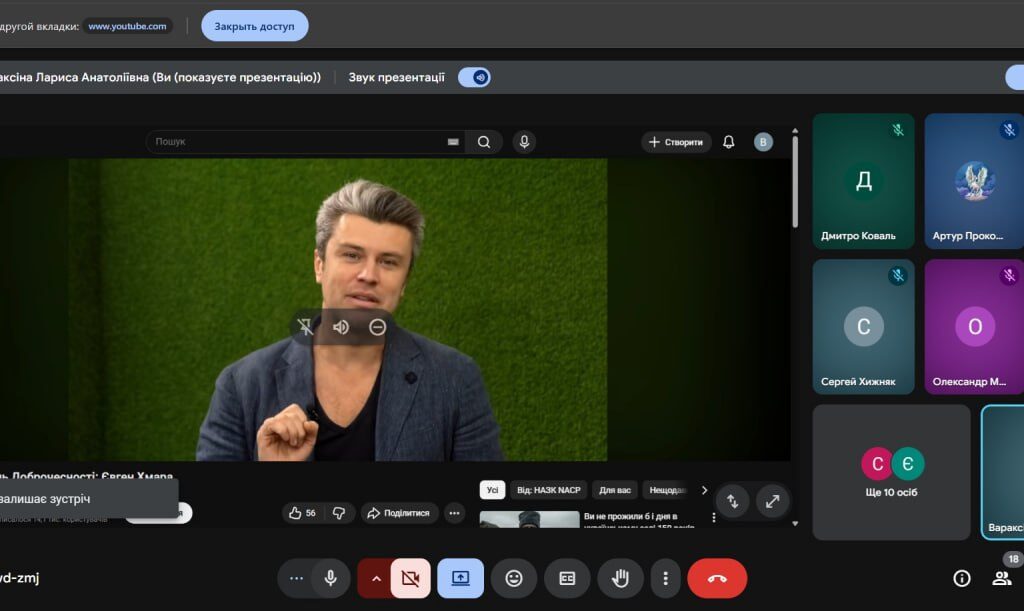Open meeting details info icon

click(962, 578)
